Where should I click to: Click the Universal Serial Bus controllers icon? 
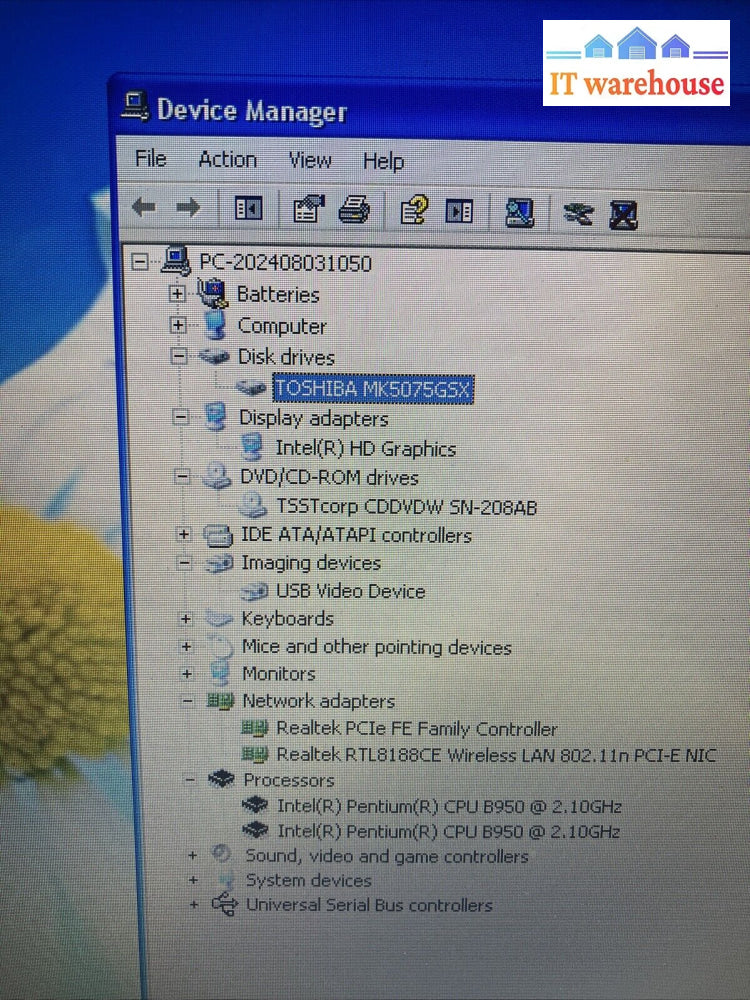click(x=224, y=905)
